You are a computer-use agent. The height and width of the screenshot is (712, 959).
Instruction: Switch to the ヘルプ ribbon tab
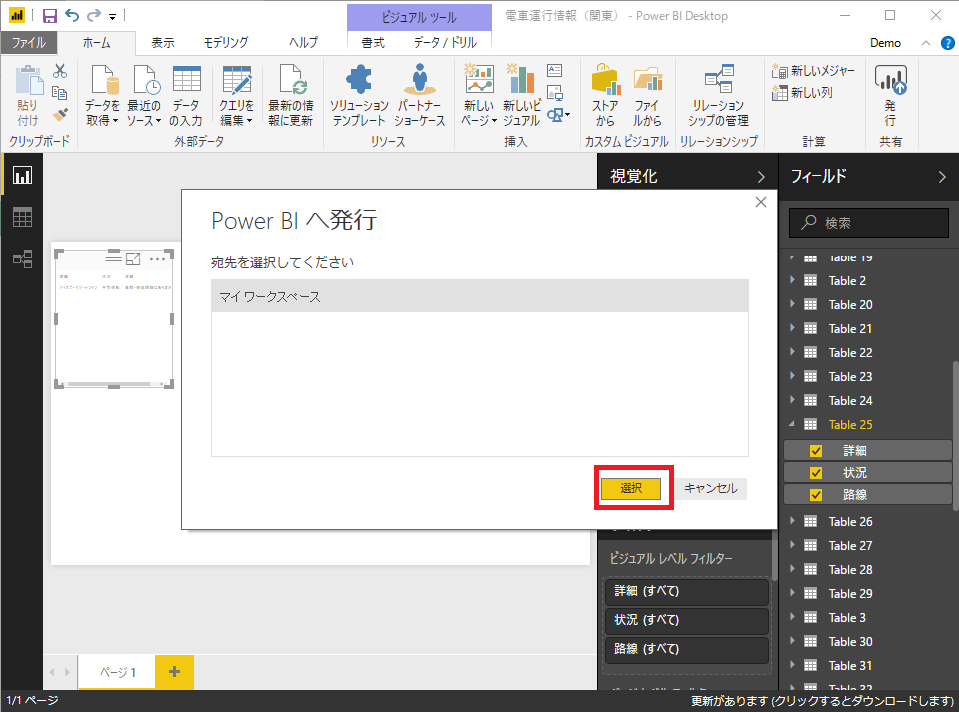click(x=303, y=43)
